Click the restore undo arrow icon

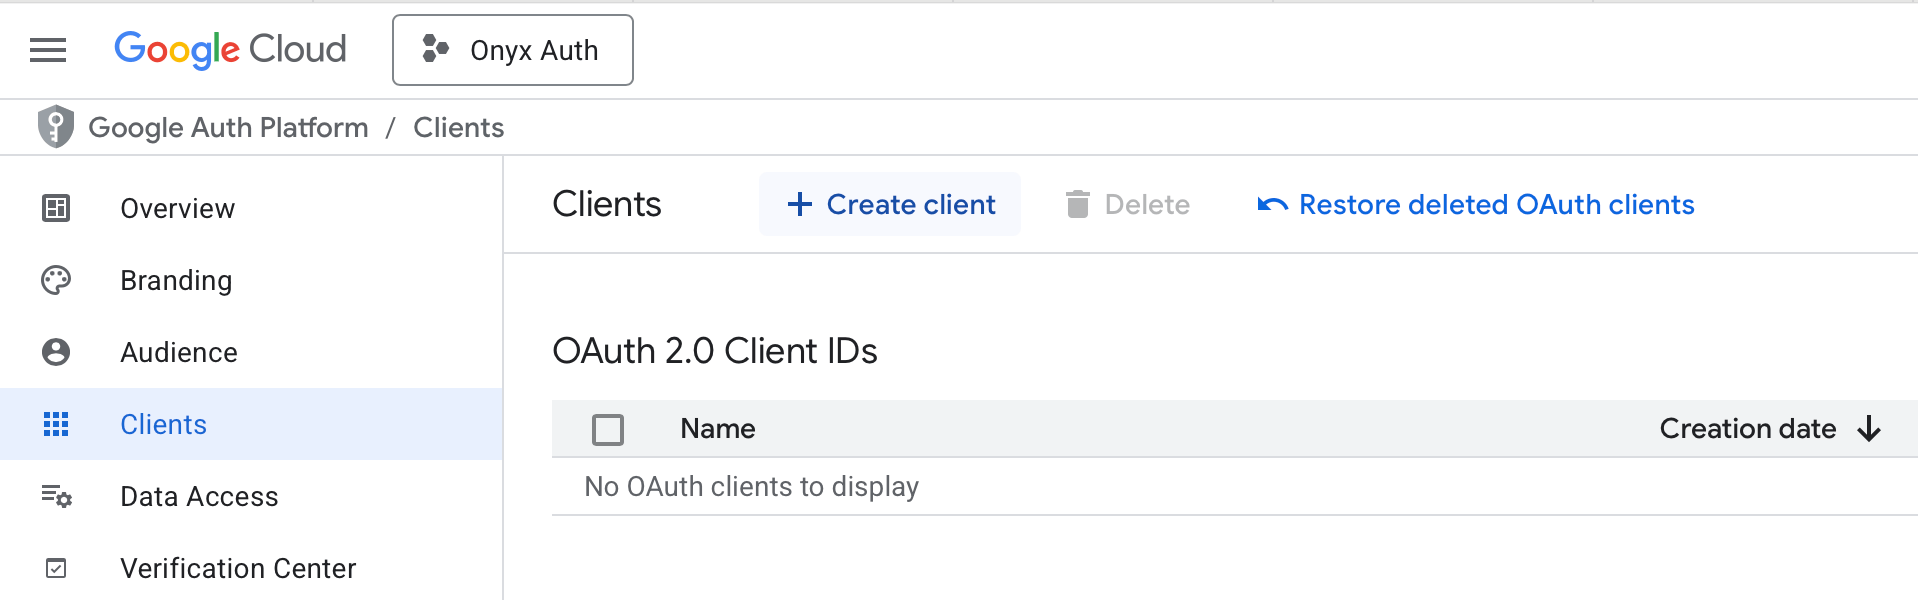1272,204
